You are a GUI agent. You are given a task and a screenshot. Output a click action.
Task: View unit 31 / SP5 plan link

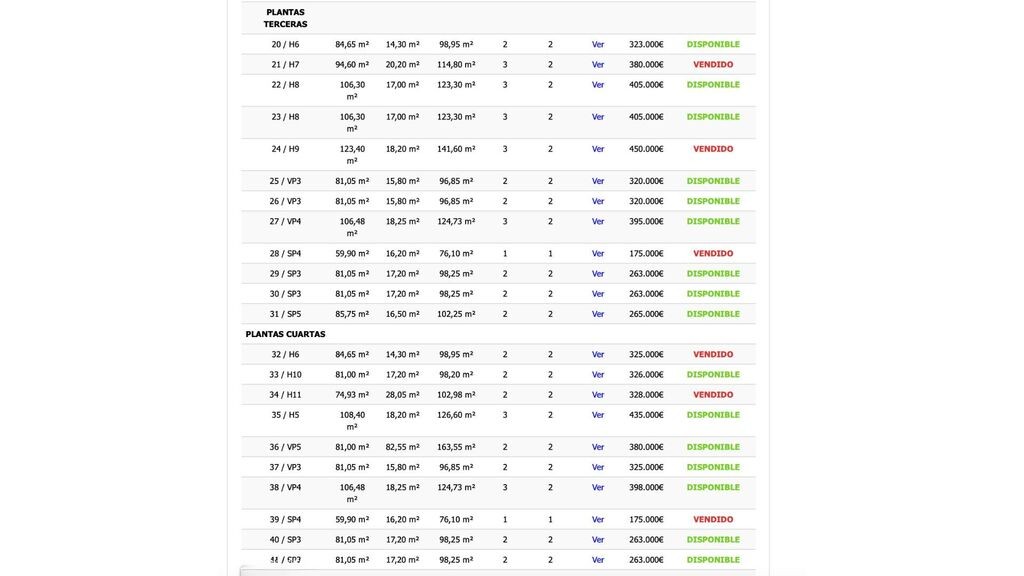598,314
